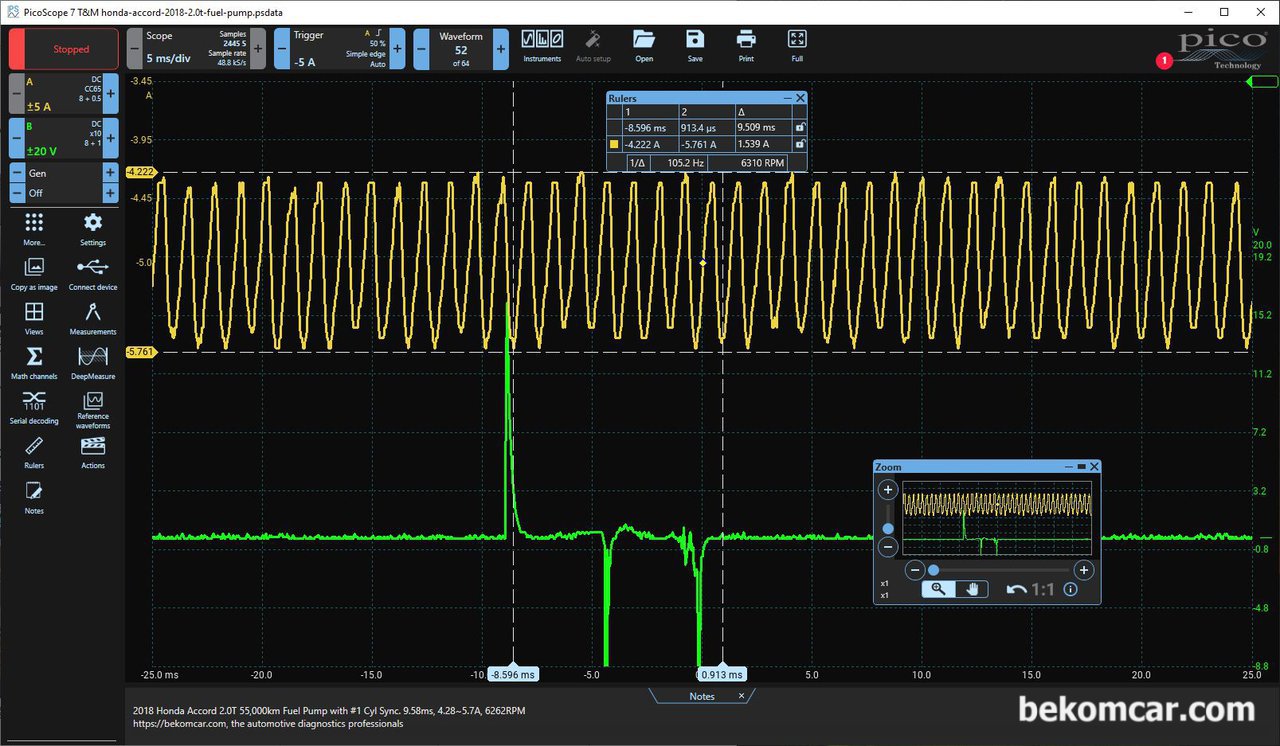Viewport: 1280px width, 746px height.
Task: Click the Zoom overview thumbnail
Action: (997, 519)
